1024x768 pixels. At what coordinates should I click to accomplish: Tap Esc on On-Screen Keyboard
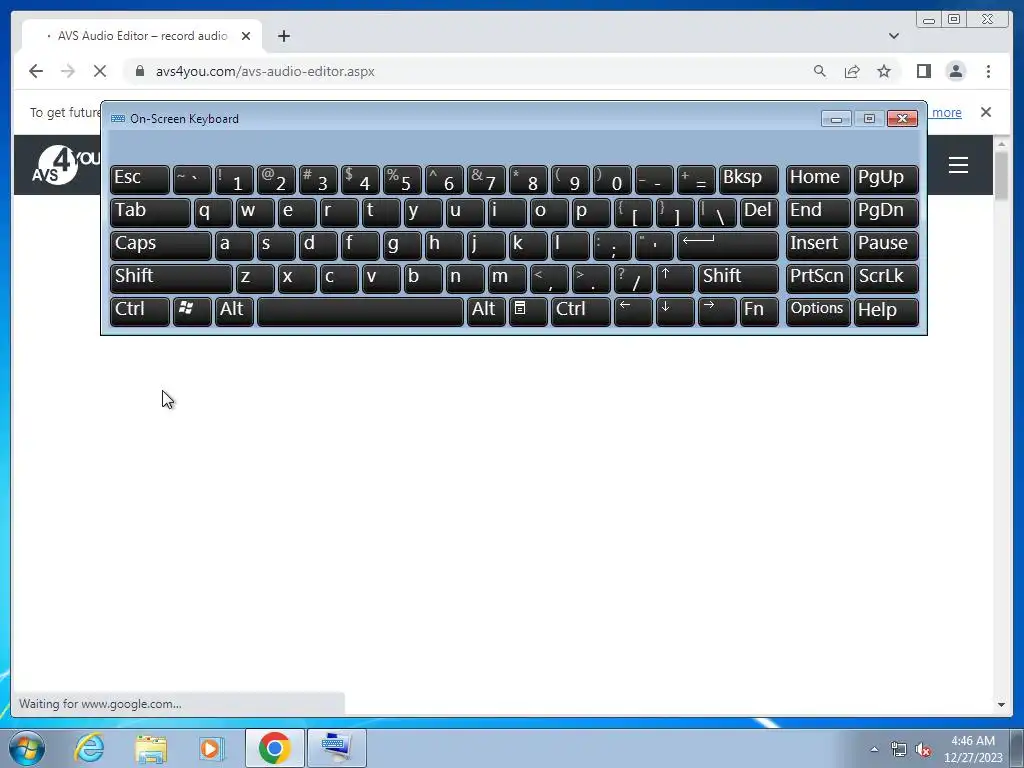pos(140,179)
